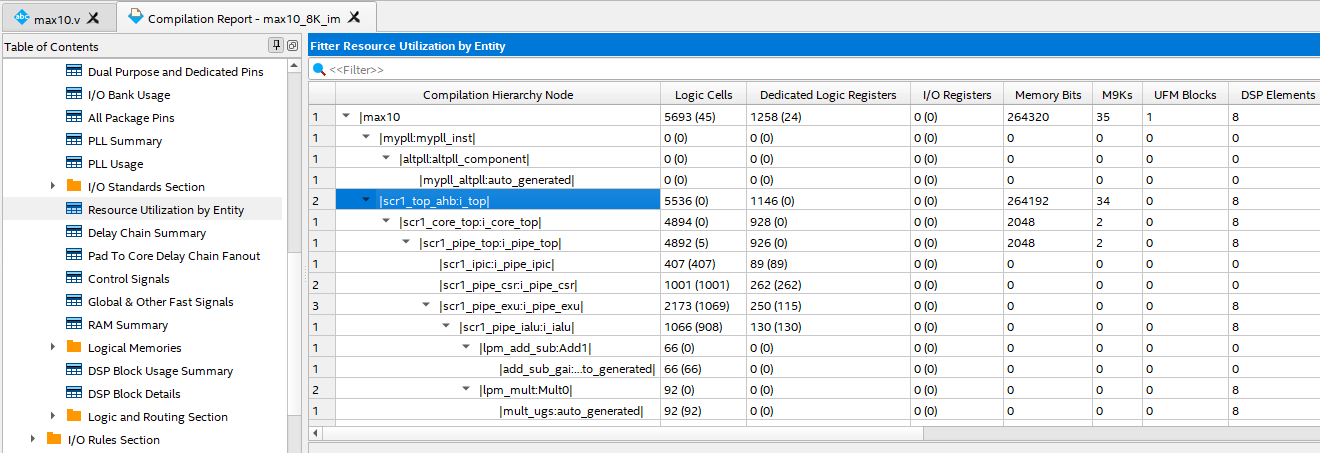Collapse the |scr1_pipe_ialu:i_ialu| node
This screenshot has width=1320, height=453.
click(446, 326)
